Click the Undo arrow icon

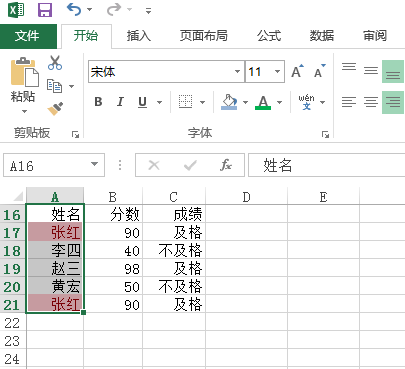pyautogui.click(x=74, y=9)
